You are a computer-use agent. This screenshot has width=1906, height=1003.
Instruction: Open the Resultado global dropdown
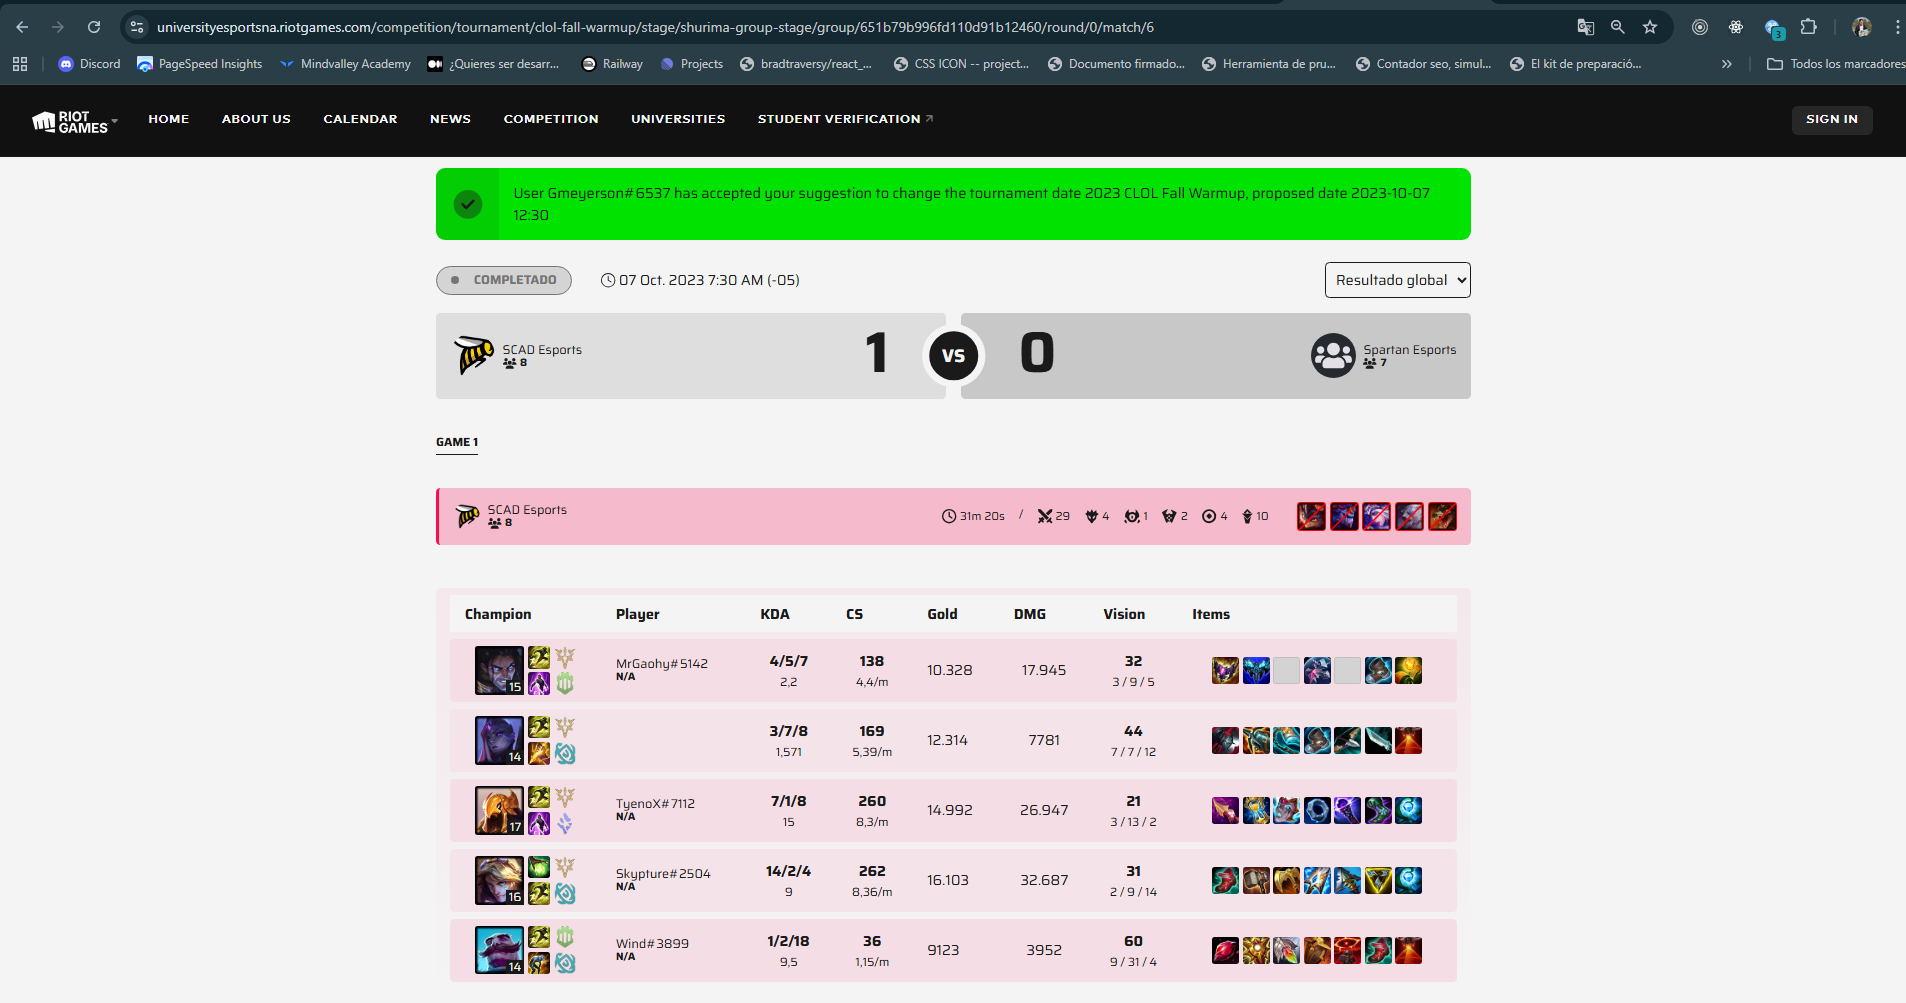[x=1397, y=280]
